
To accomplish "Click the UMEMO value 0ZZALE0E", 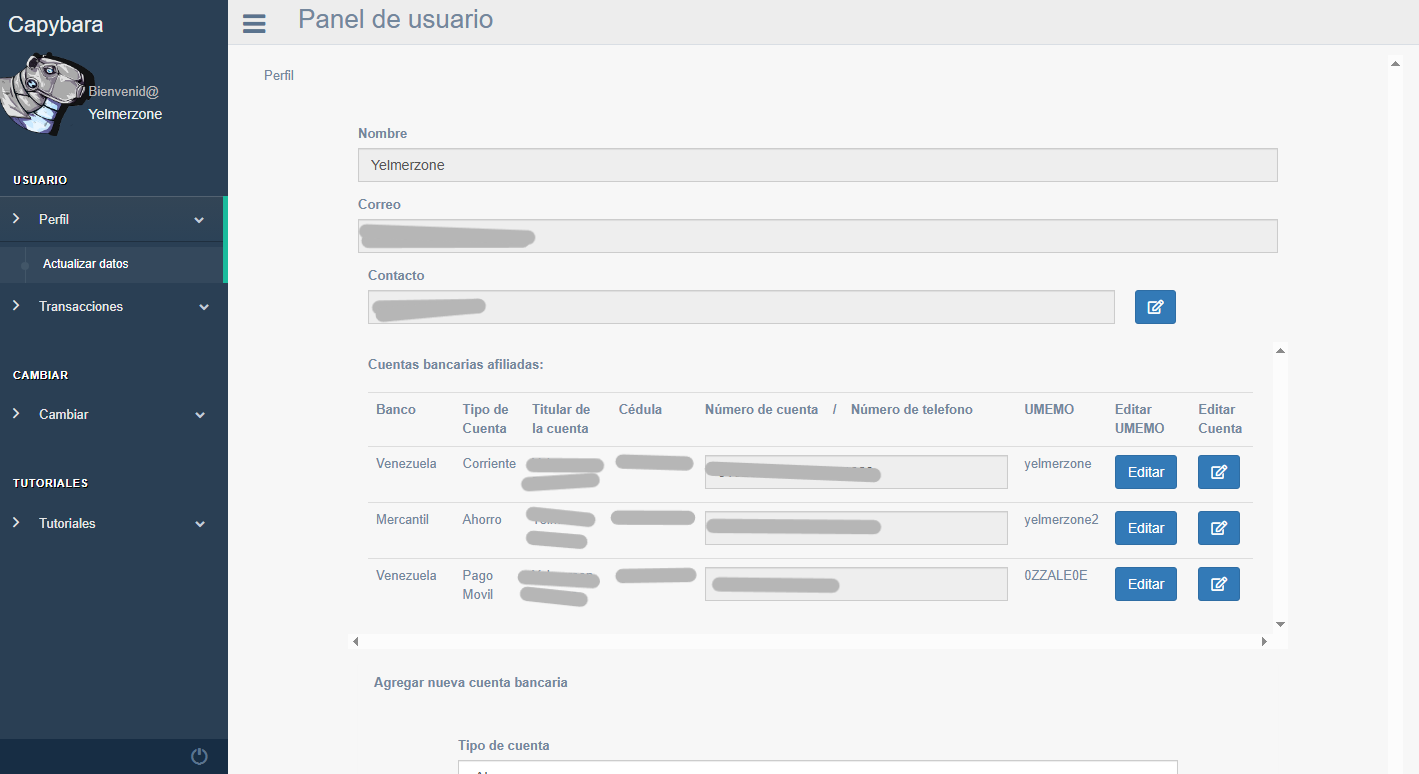I will (1055, 576).
